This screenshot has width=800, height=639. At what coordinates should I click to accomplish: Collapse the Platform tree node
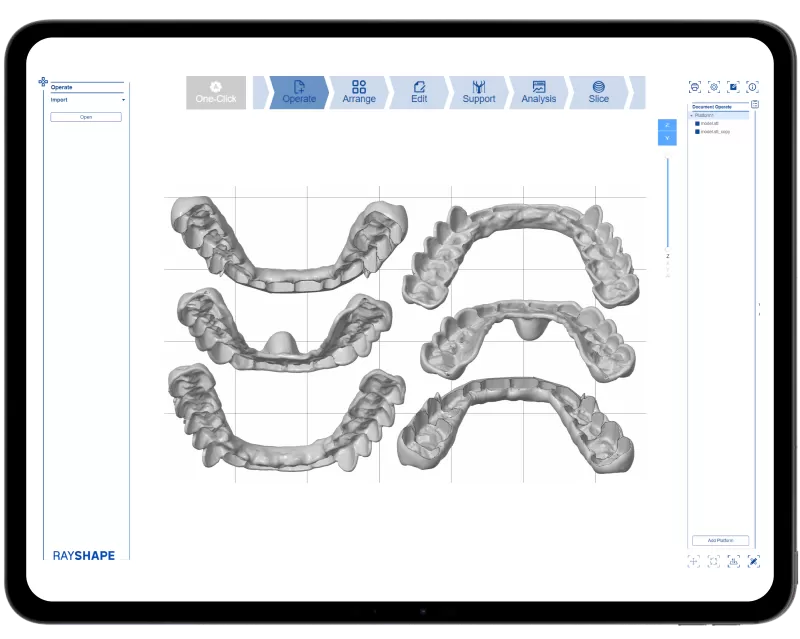coord(691,115)
